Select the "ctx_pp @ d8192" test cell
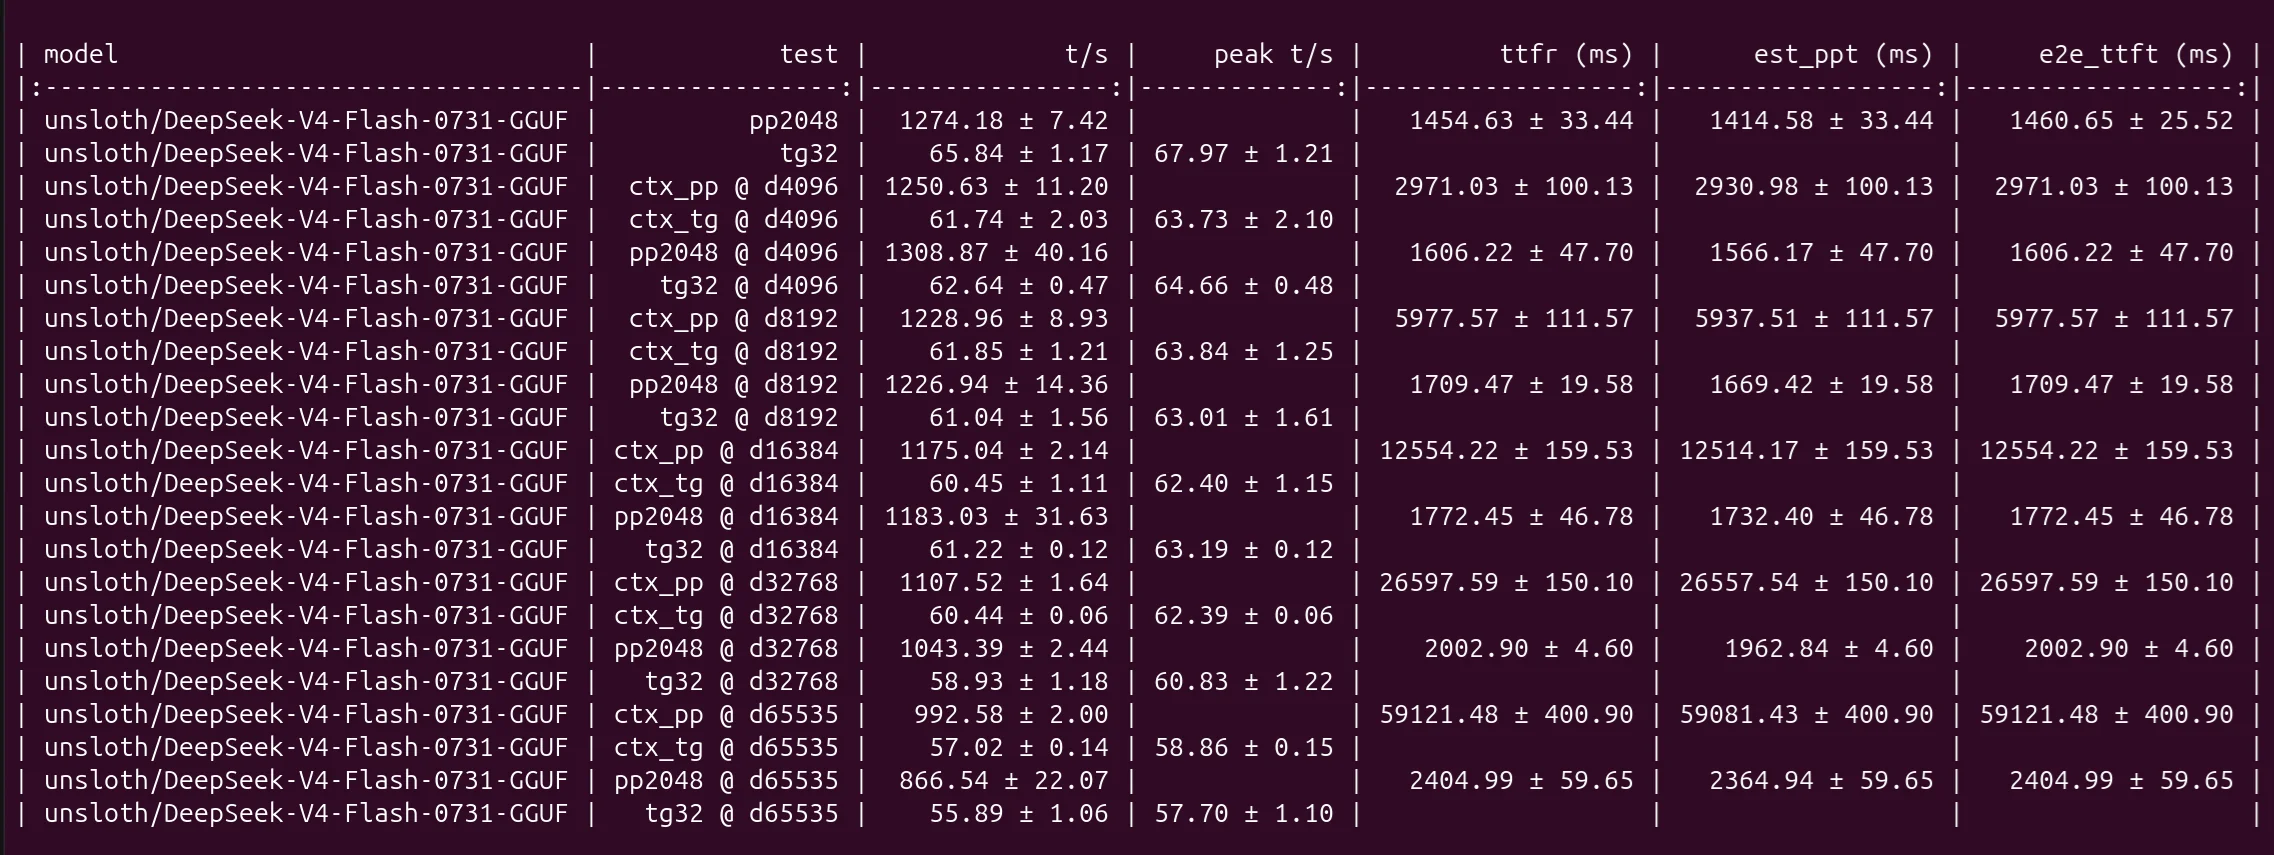Image resolution: width=2274 pixels, height=855 pixels. coord(734,318)
